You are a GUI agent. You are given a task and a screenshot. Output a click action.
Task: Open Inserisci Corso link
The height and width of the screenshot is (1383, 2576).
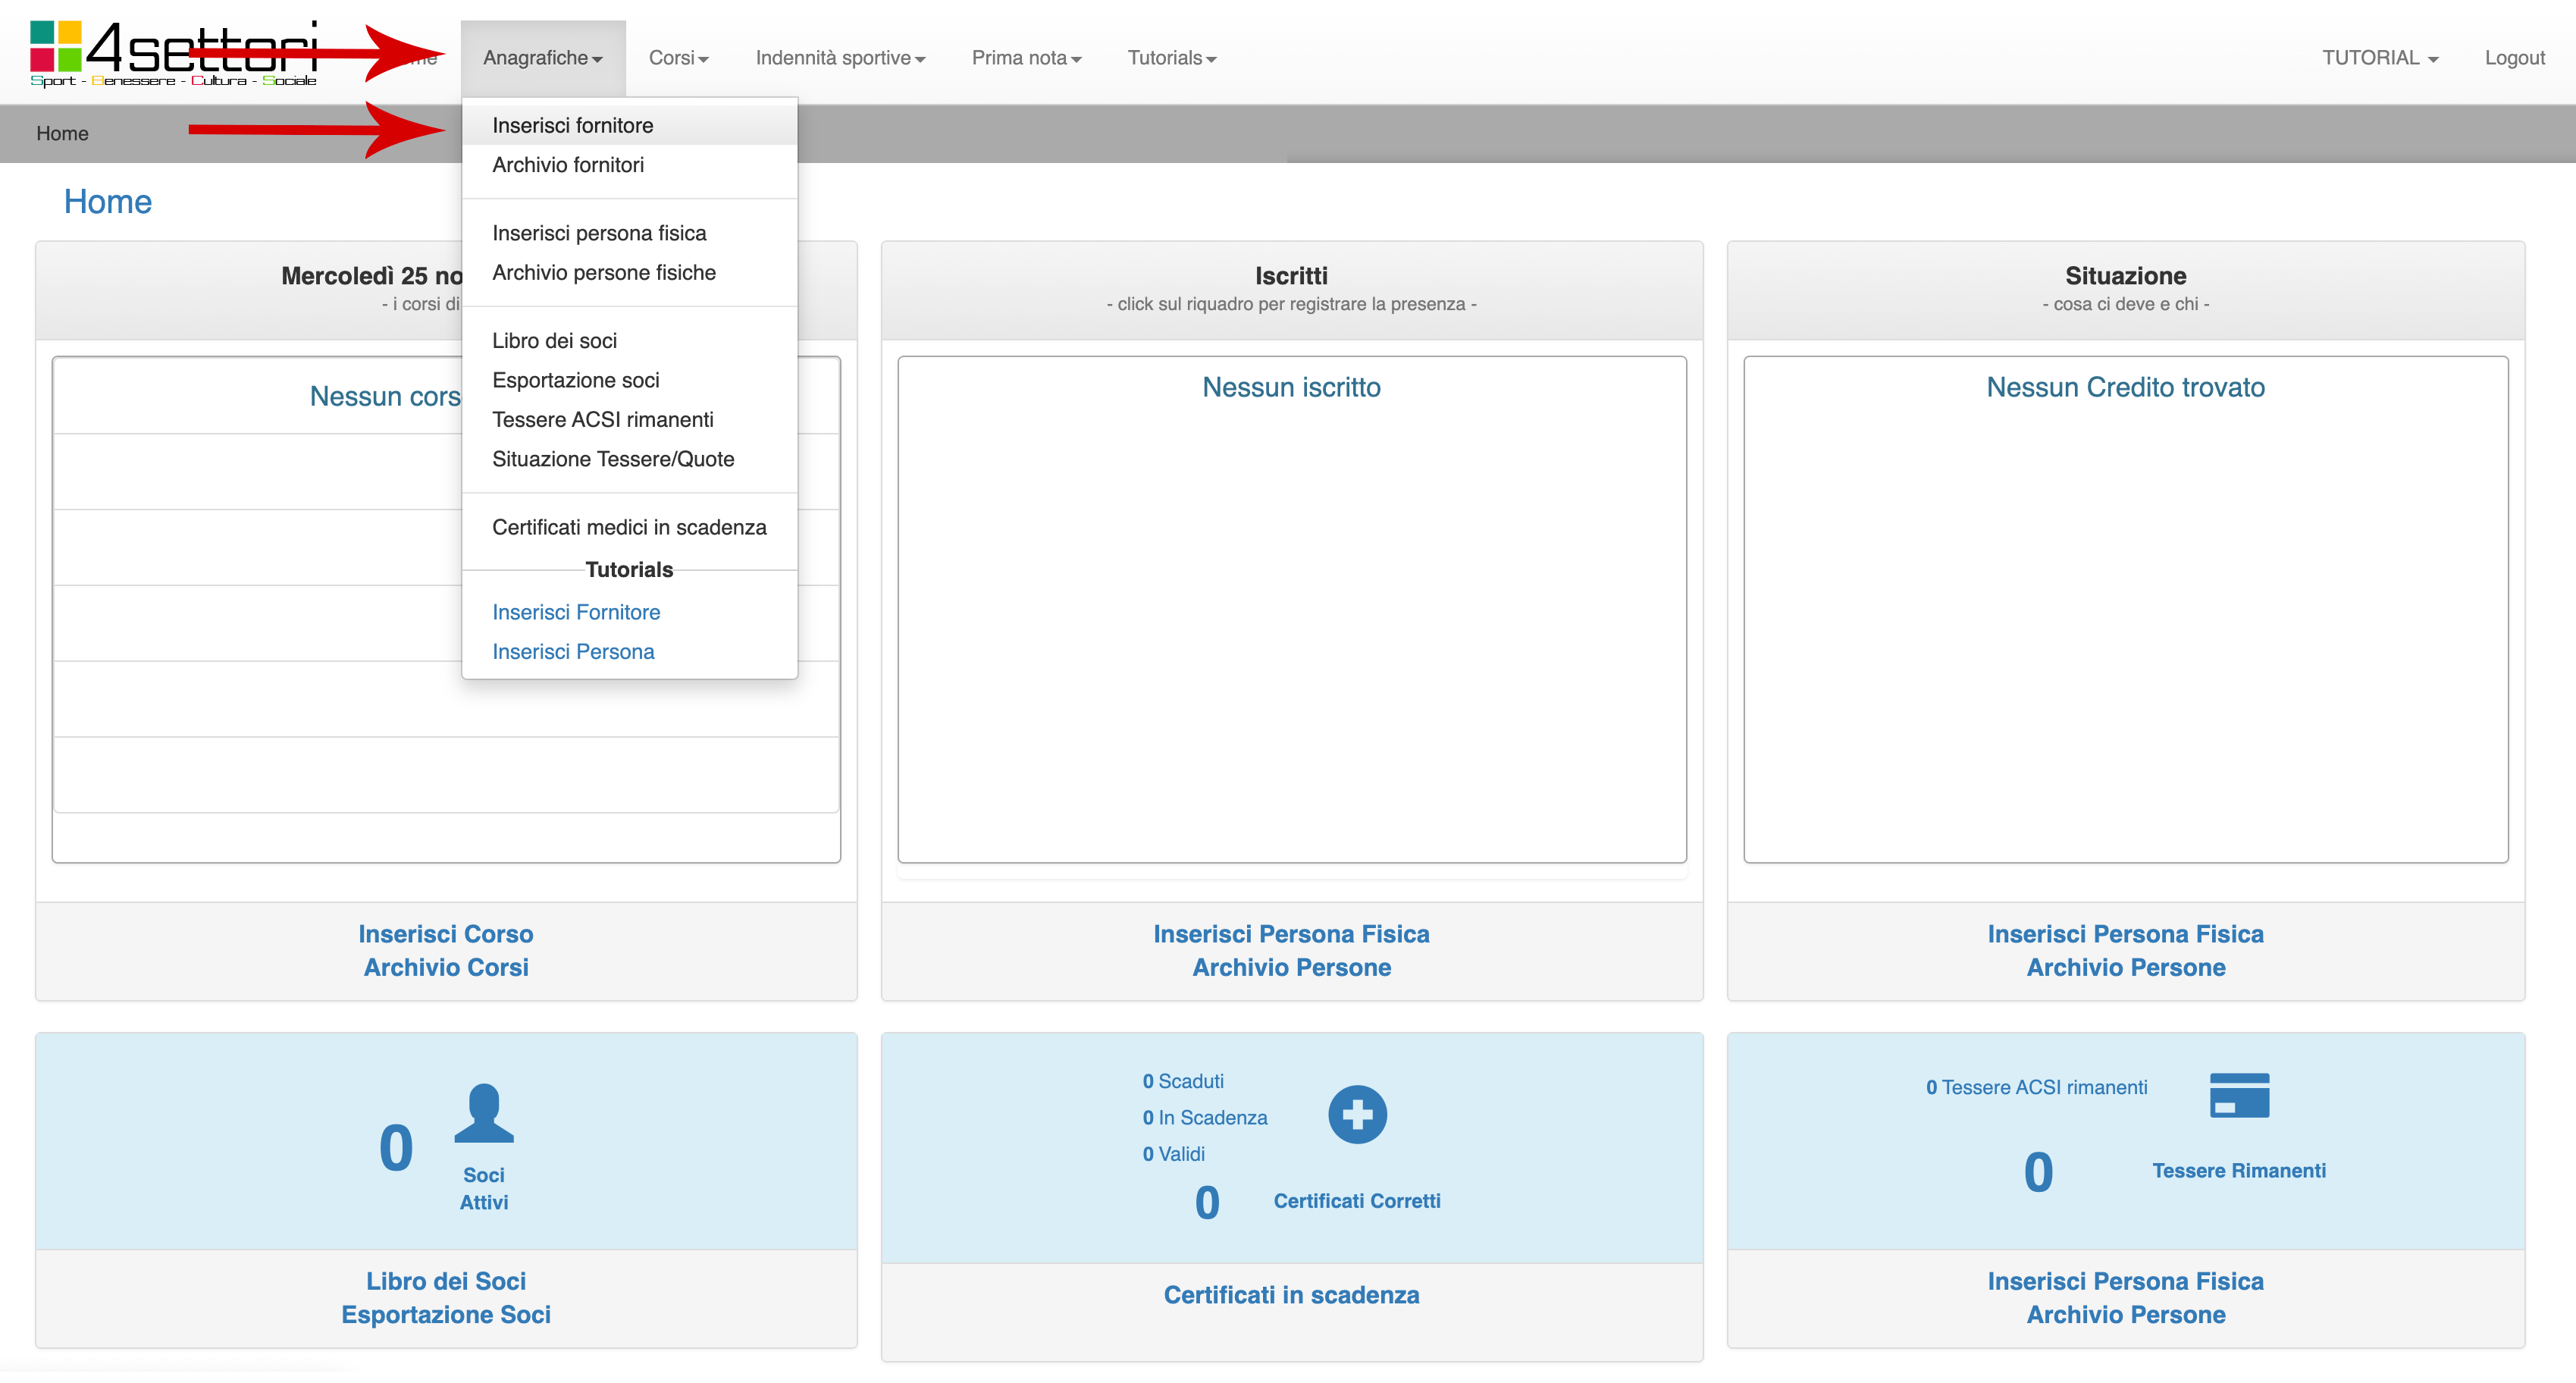[446, 933]
